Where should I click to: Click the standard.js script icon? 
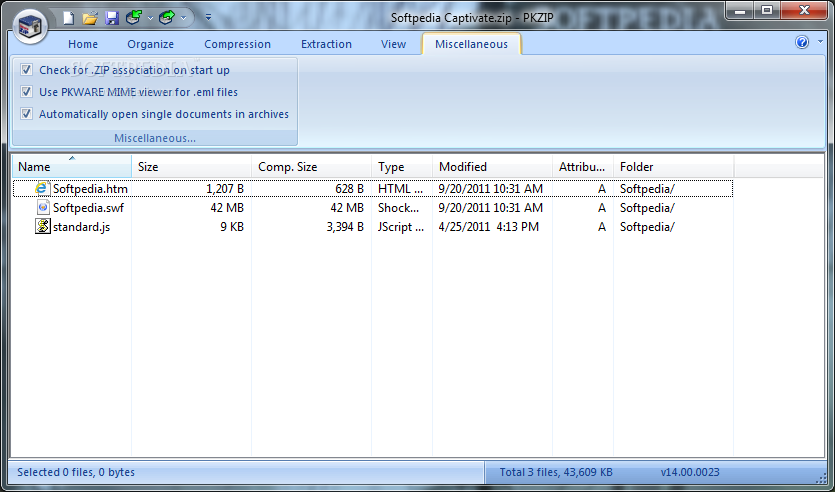[x=43, y=226]
